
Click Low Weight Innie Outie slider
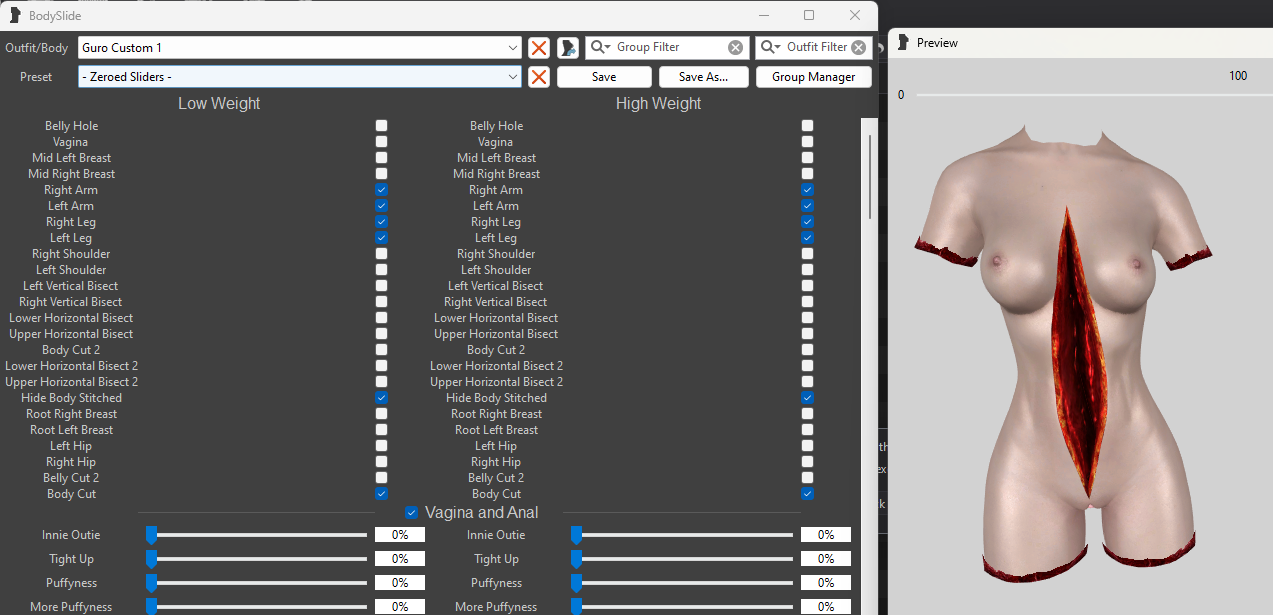(257, 535)
